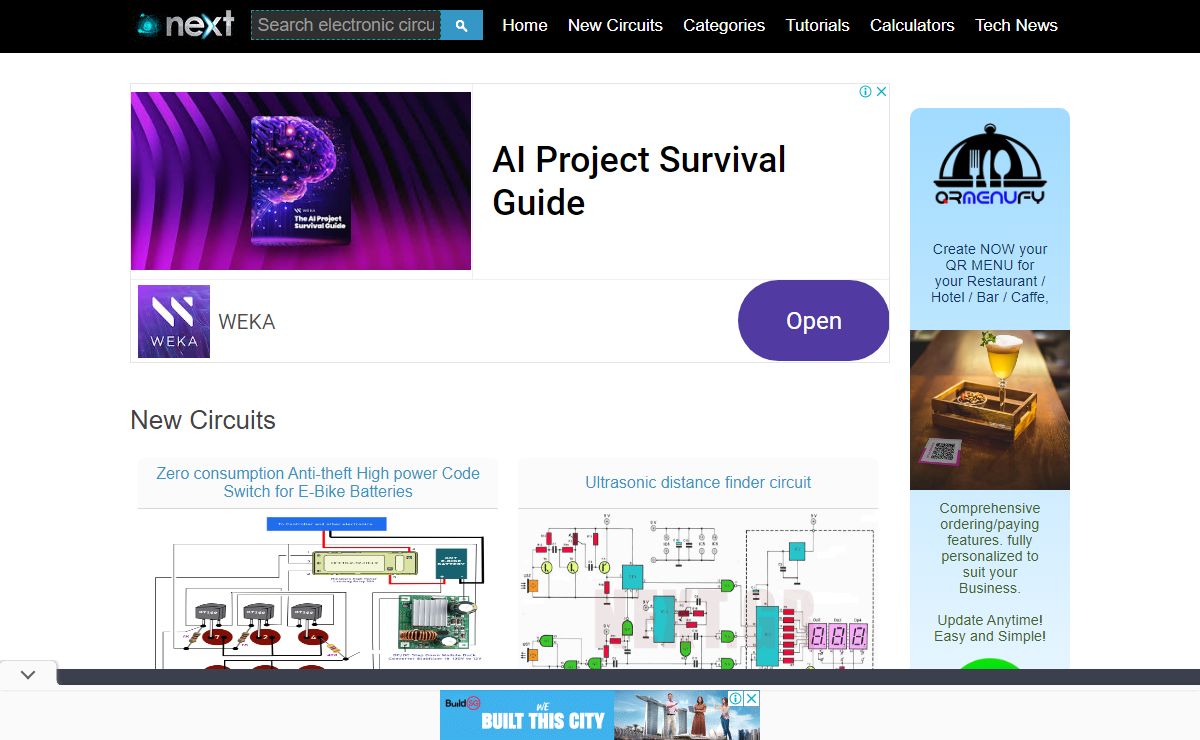Screen dimensions: 1200x740
Task: Click the New Circuits section heading
Action: 203,420
